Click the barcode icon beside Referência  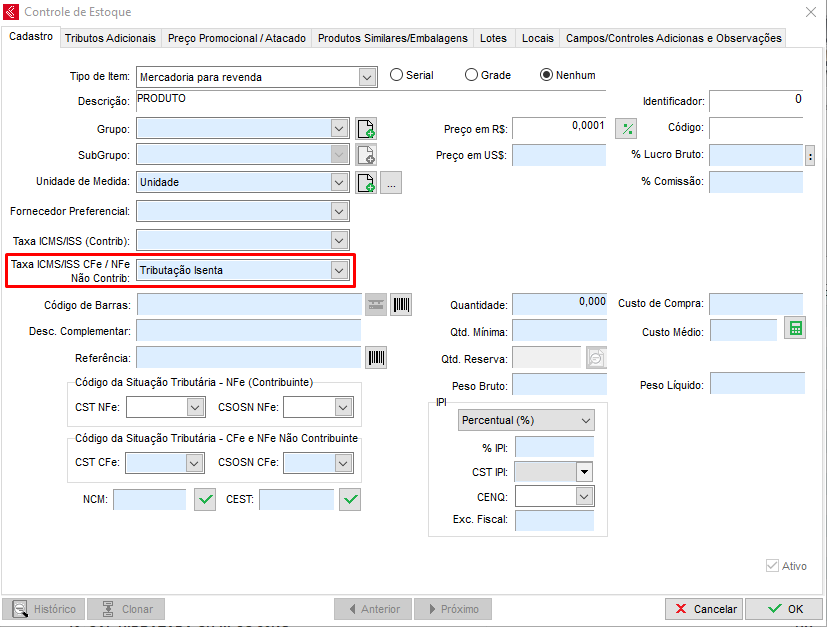(x=376, y=358)
